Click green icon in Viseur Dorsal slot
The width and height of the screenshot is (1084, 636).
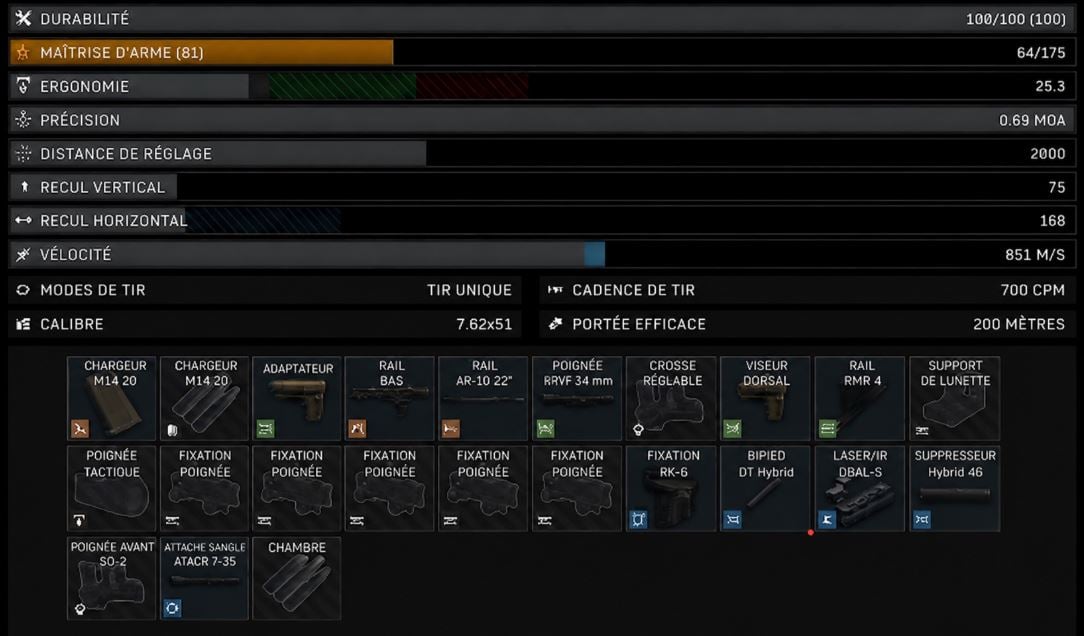click(733, 429)
